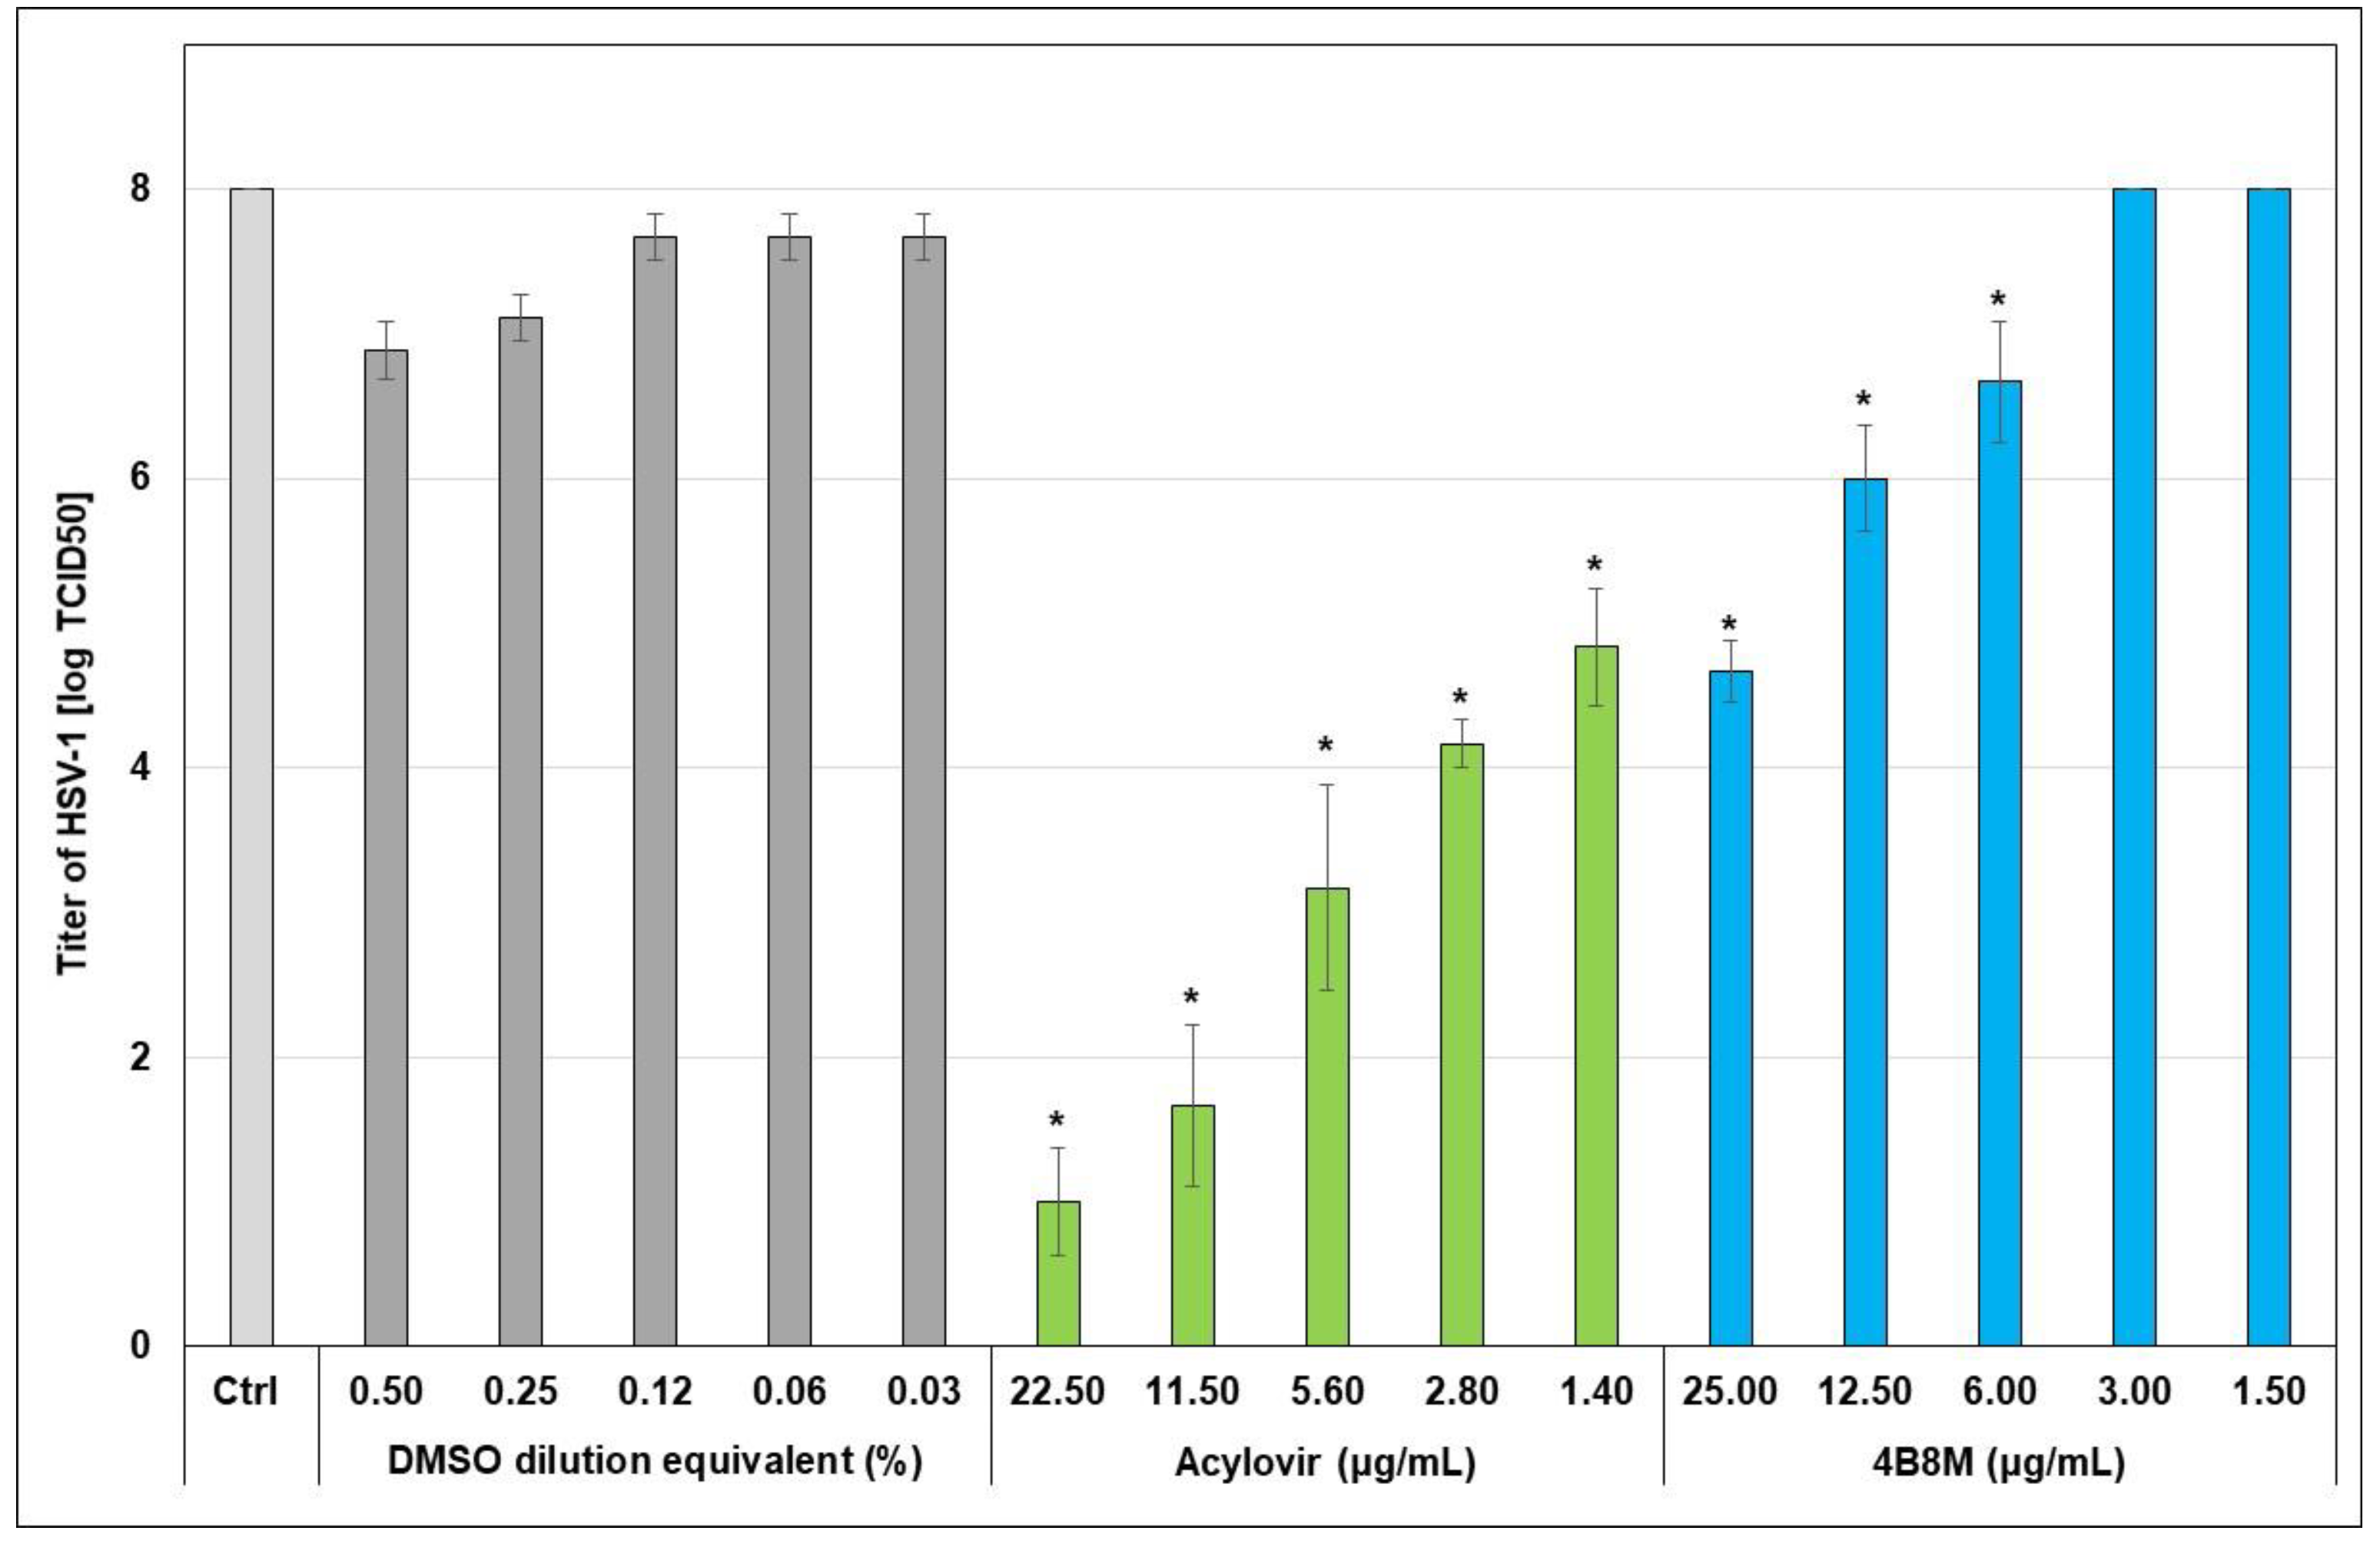Click the light gray Ctrl bar
The height and width of the screenshot is (1544, 2380).
(x=251, y=766)
